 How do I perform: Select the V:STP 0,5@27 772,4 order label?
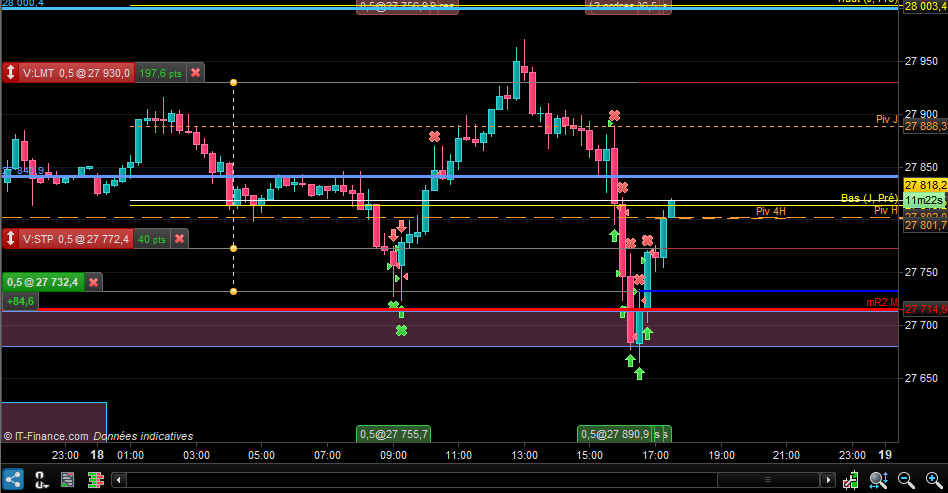pos(76,239)
